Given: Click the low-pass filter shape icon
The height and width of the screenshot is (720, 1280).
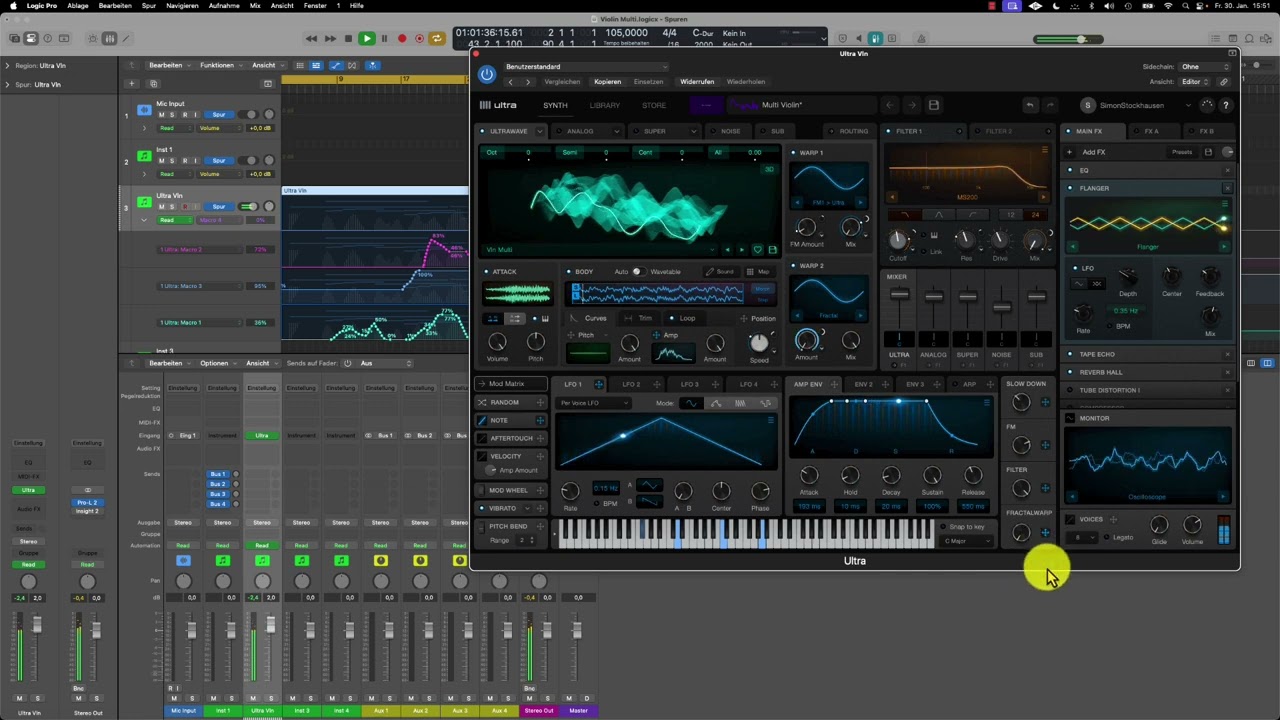Looking at the screenshot, I should pos(905,215).
